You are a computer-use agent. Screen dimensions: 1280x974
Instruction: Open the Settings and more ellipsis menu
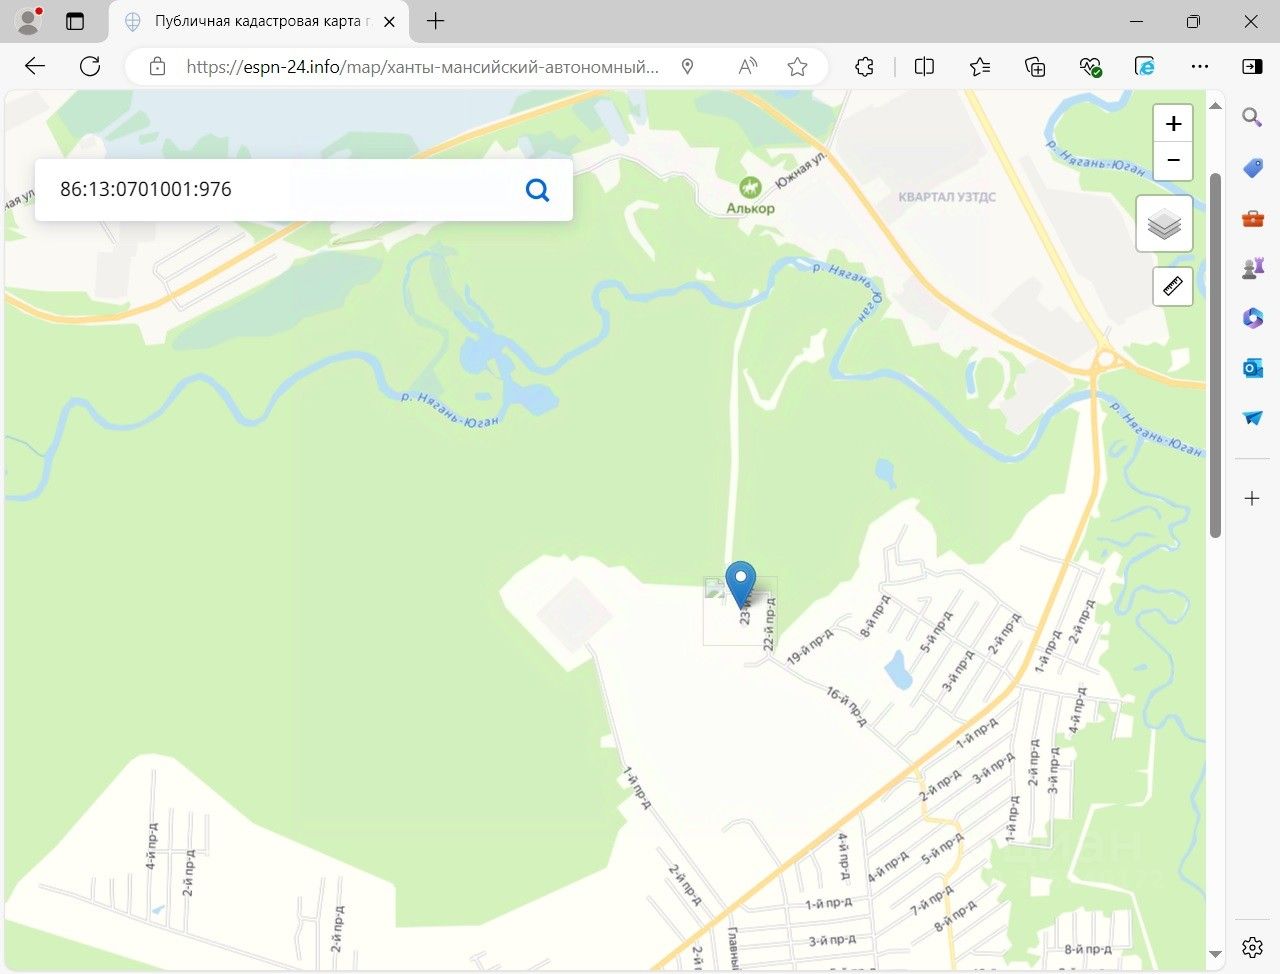coord(1200,67)
